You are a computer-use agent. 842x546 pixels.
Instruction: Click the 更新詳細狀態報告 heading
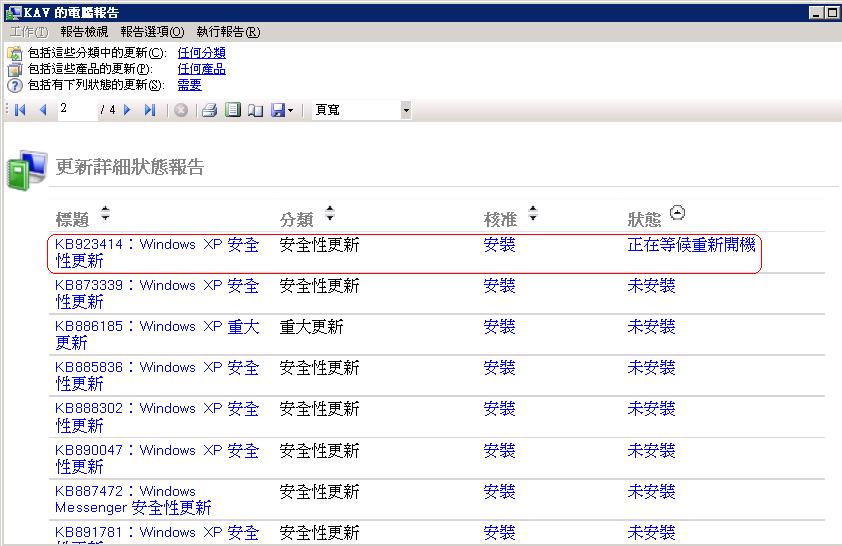(130, 167)
